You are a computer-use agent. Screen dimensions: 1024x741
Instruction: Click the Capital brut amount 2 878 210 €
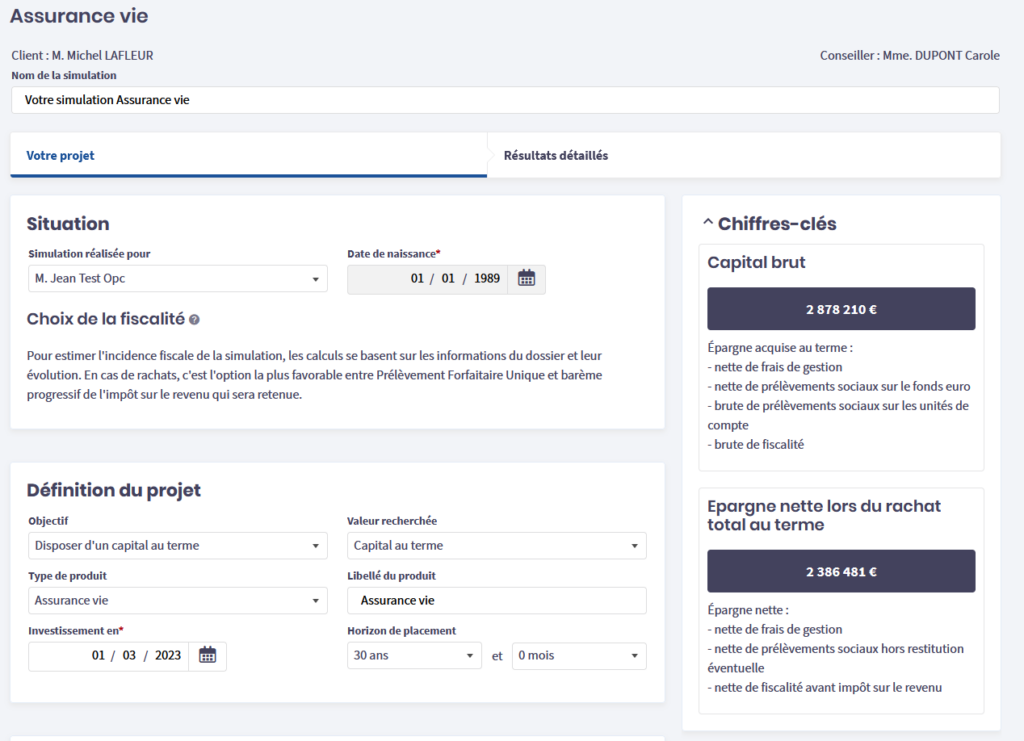click(841, 309)
